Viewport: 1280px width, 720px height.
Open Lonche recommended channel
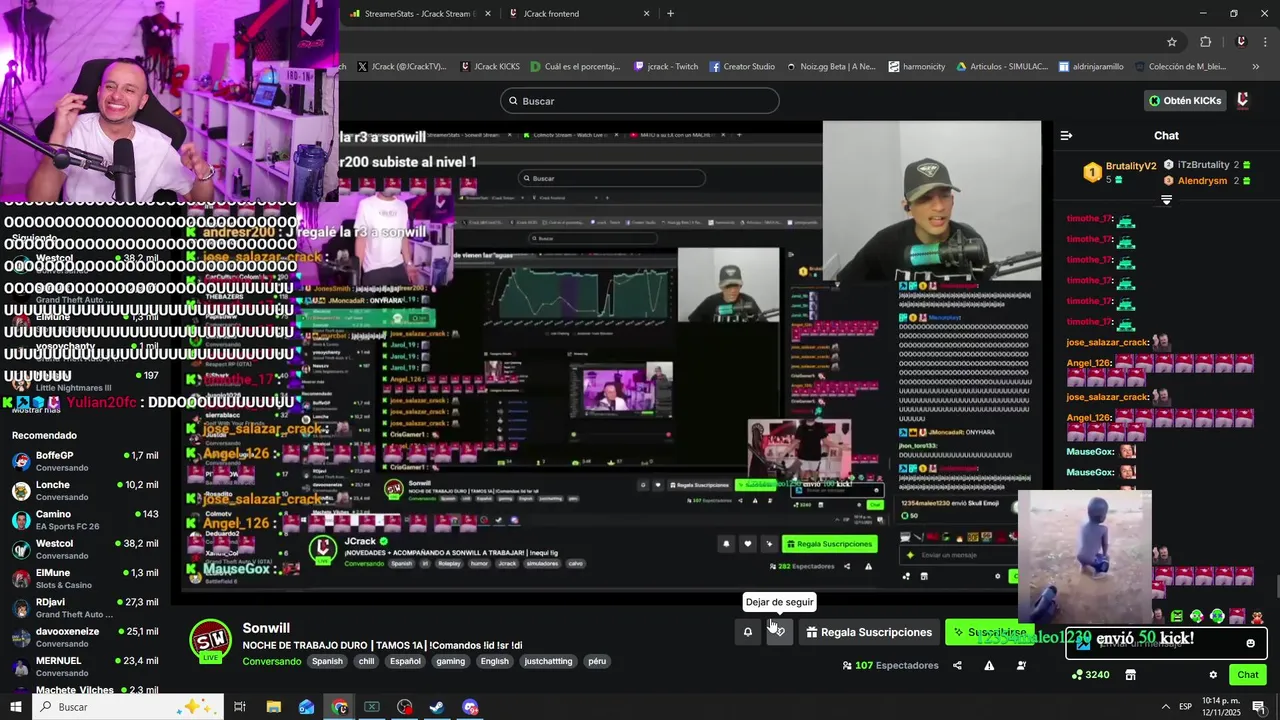tap(85, 490)
